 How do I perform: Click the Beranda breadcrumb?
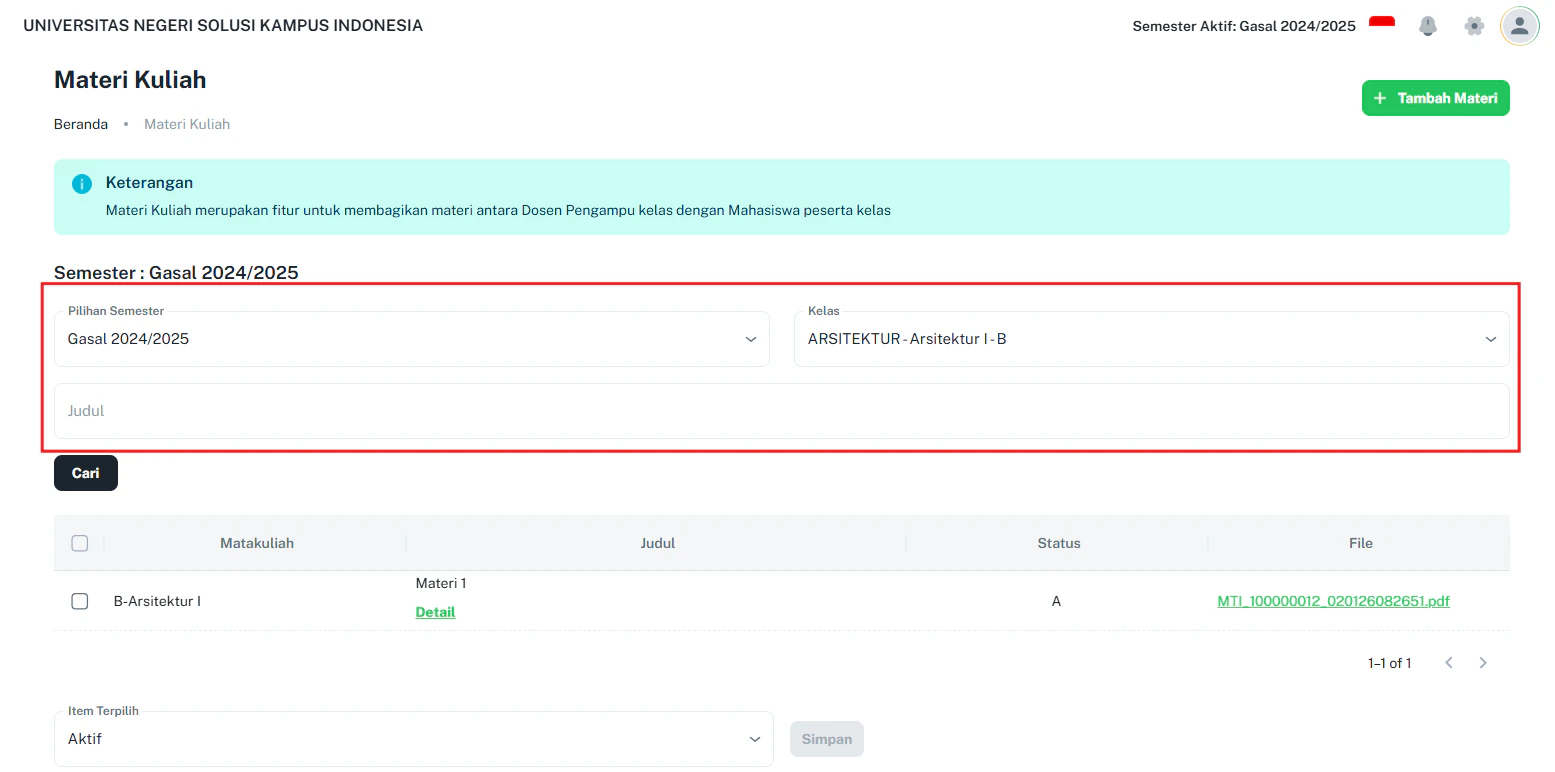click(81, 125)
